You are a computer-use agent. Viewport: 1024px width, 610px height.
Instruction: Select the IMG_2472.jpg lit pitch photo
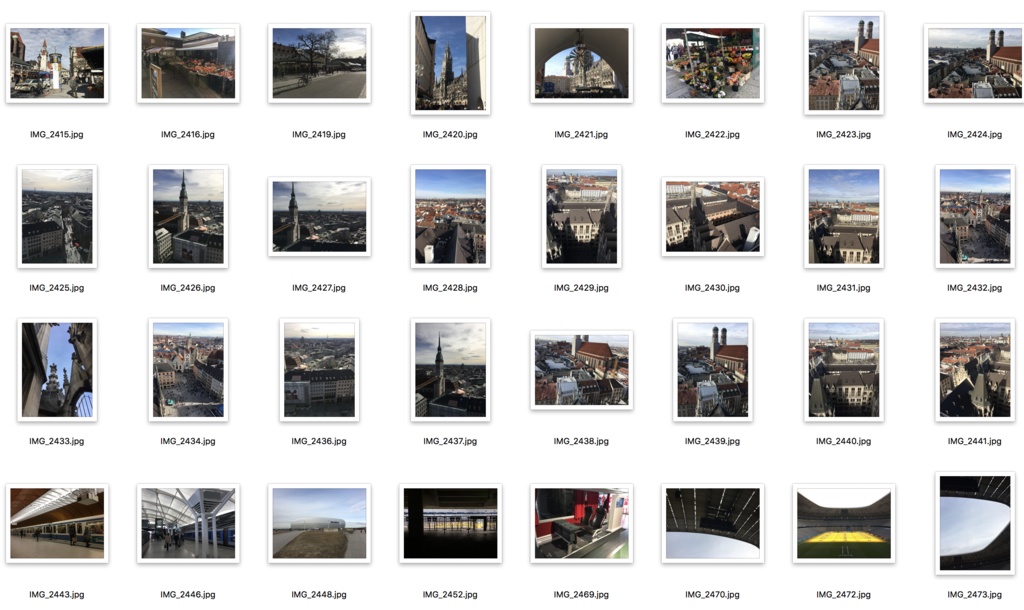point(844,523)
